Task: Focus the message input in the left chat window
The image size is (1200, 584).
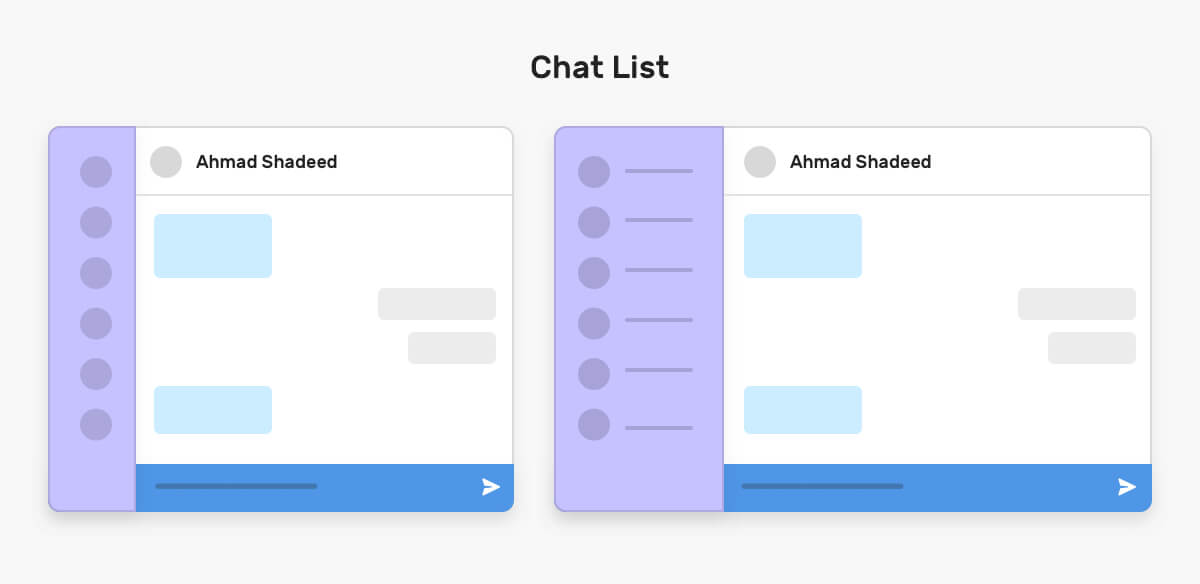Action: coord(236,487)
